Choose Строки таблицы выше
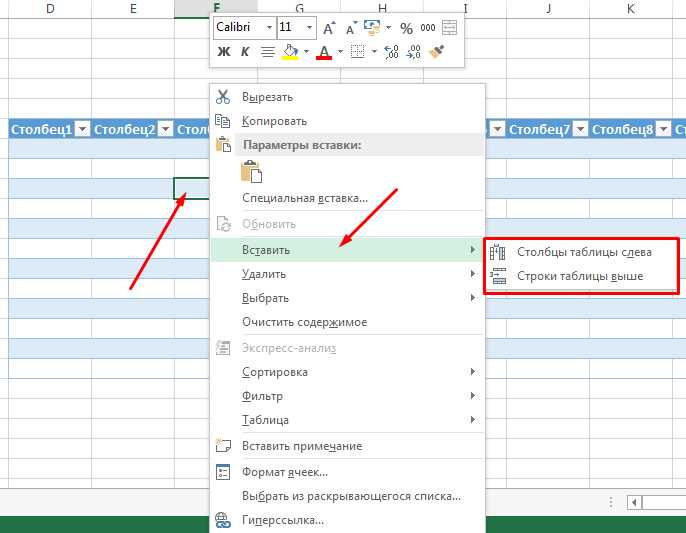Image resolution: width=686 pixels, height=533 pixels. tap(581, 276)
